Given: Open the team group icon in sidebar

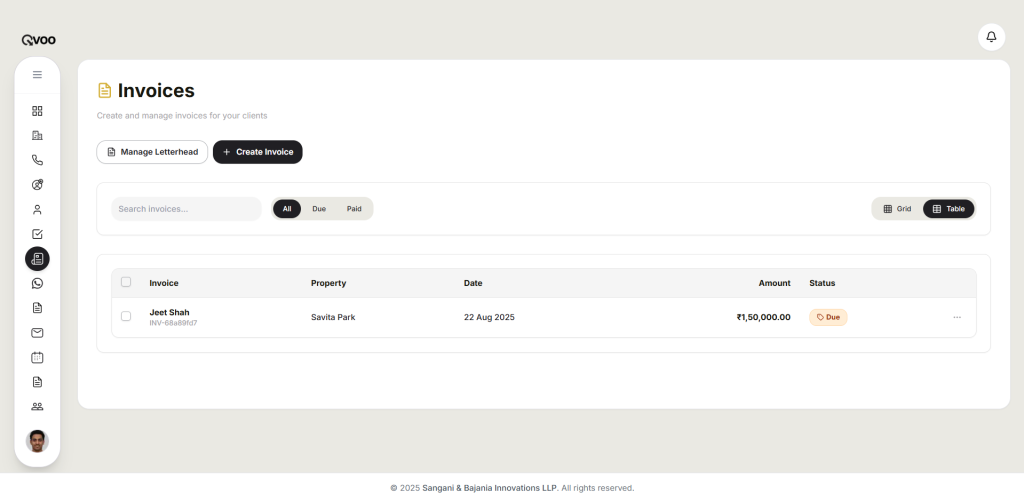Looking at the screenshot, I should point(37,407).
